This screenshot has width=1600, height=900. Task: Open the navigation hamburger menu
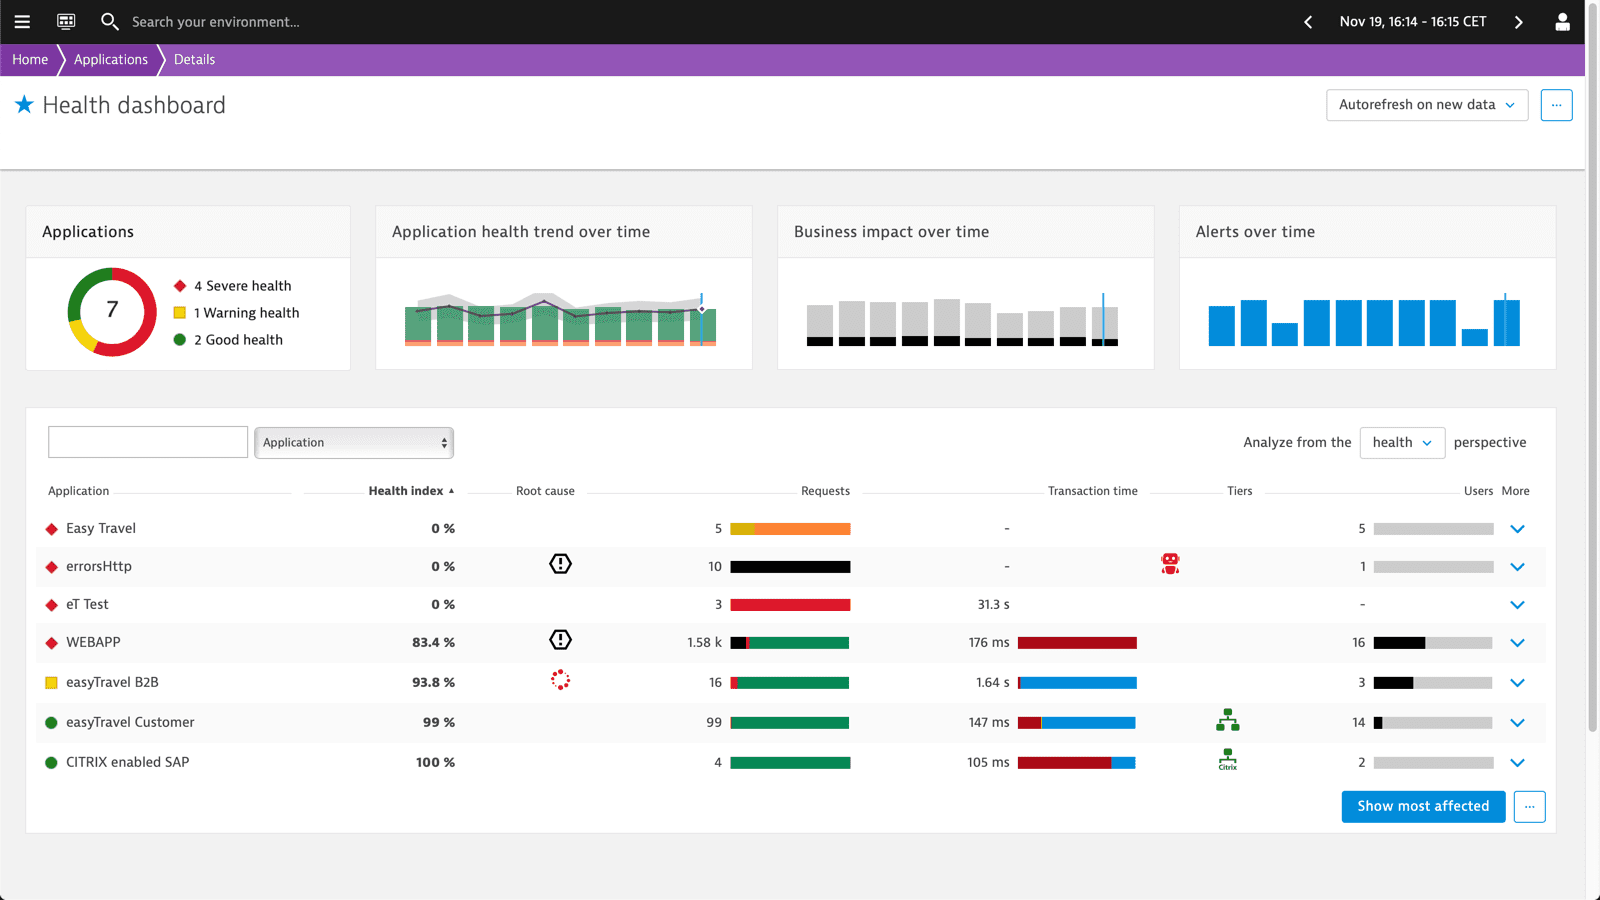click(22, 21)
